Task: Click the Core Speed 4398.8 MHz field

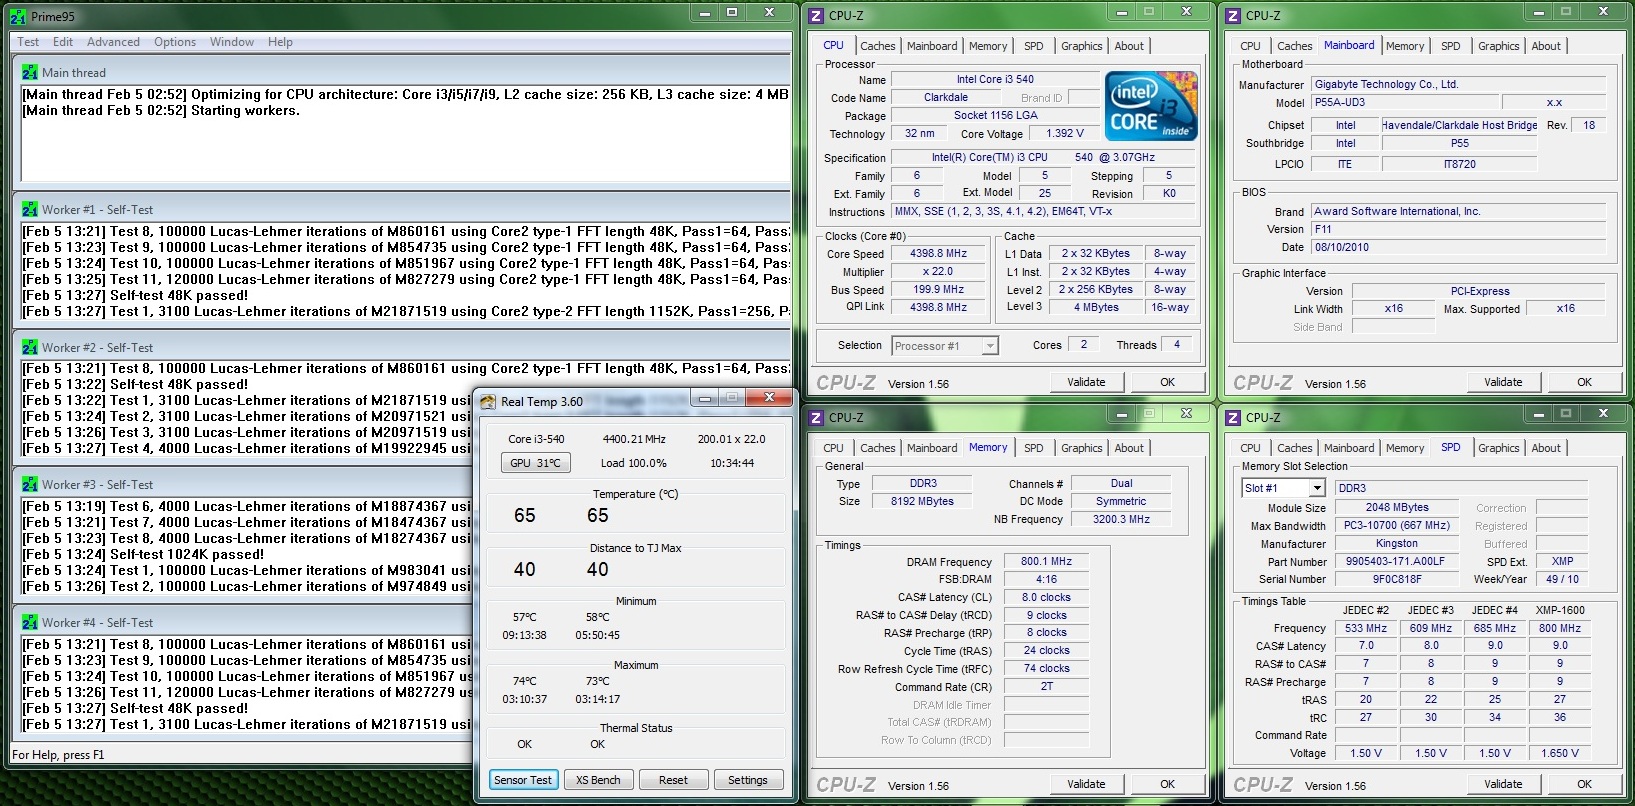Action: (x=938, y=254)
